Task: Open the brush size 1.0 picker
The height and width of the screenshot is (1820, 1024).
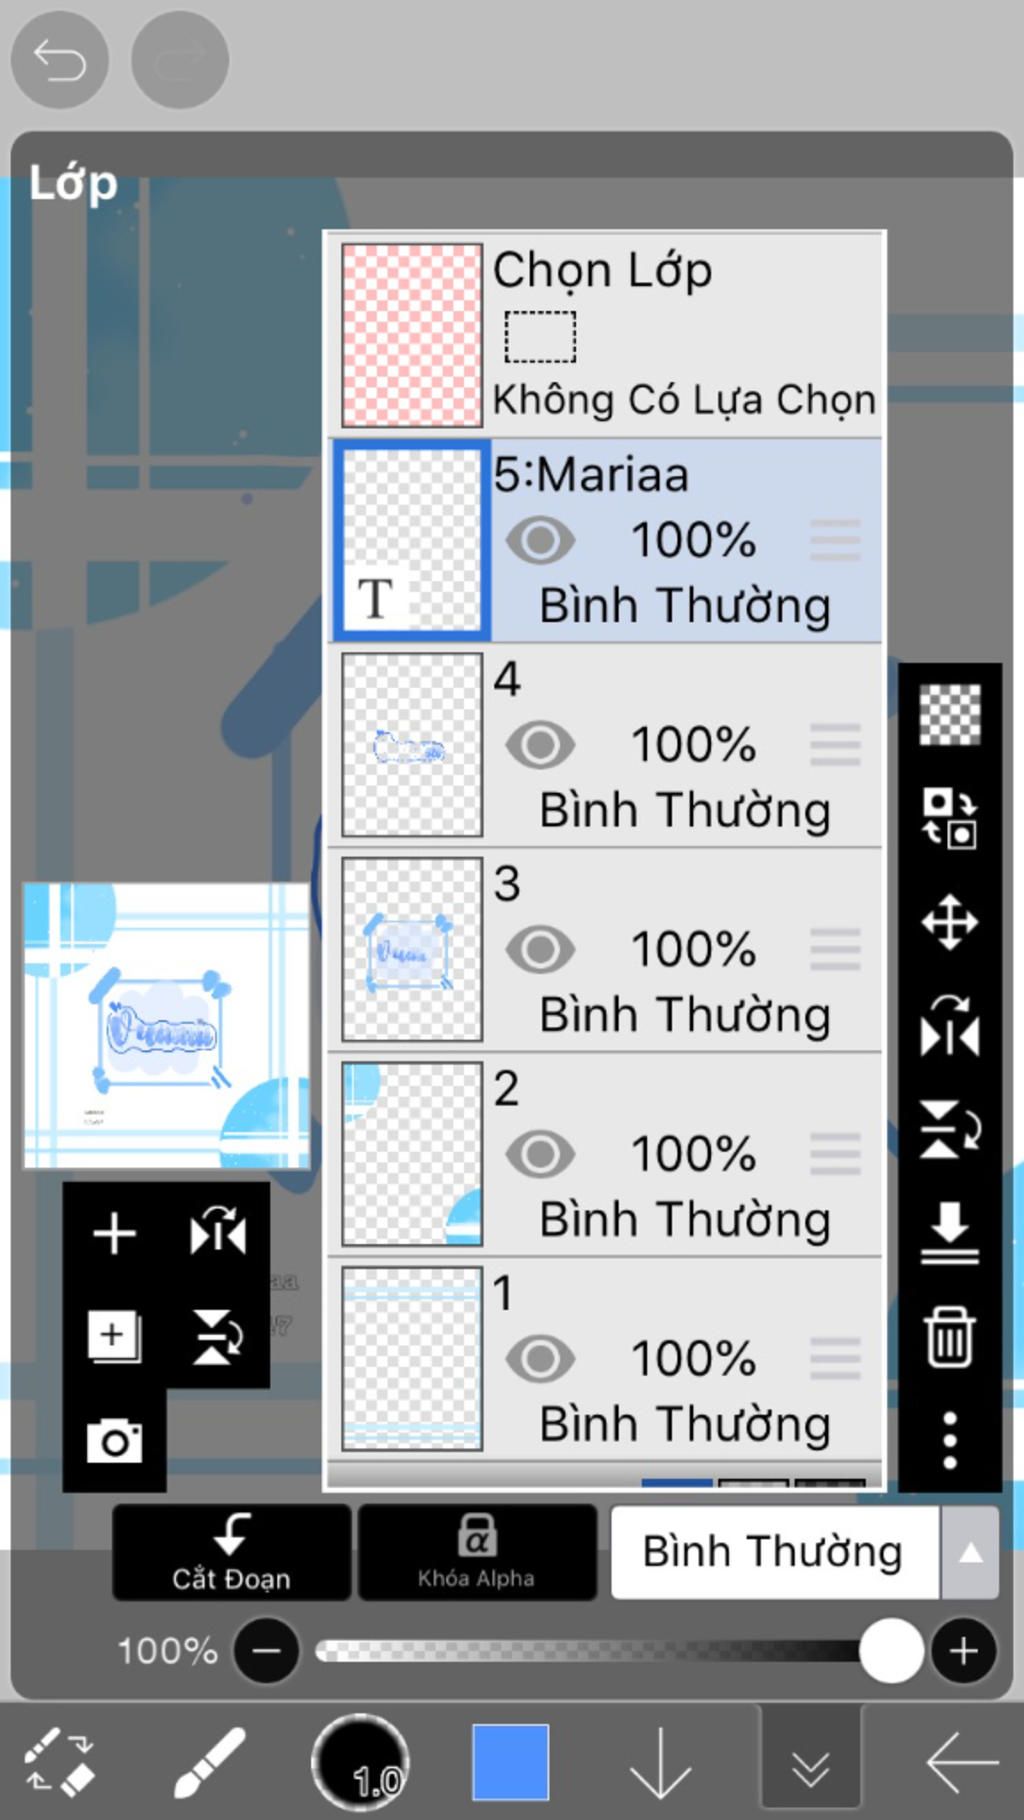Action: (360, 1762)
